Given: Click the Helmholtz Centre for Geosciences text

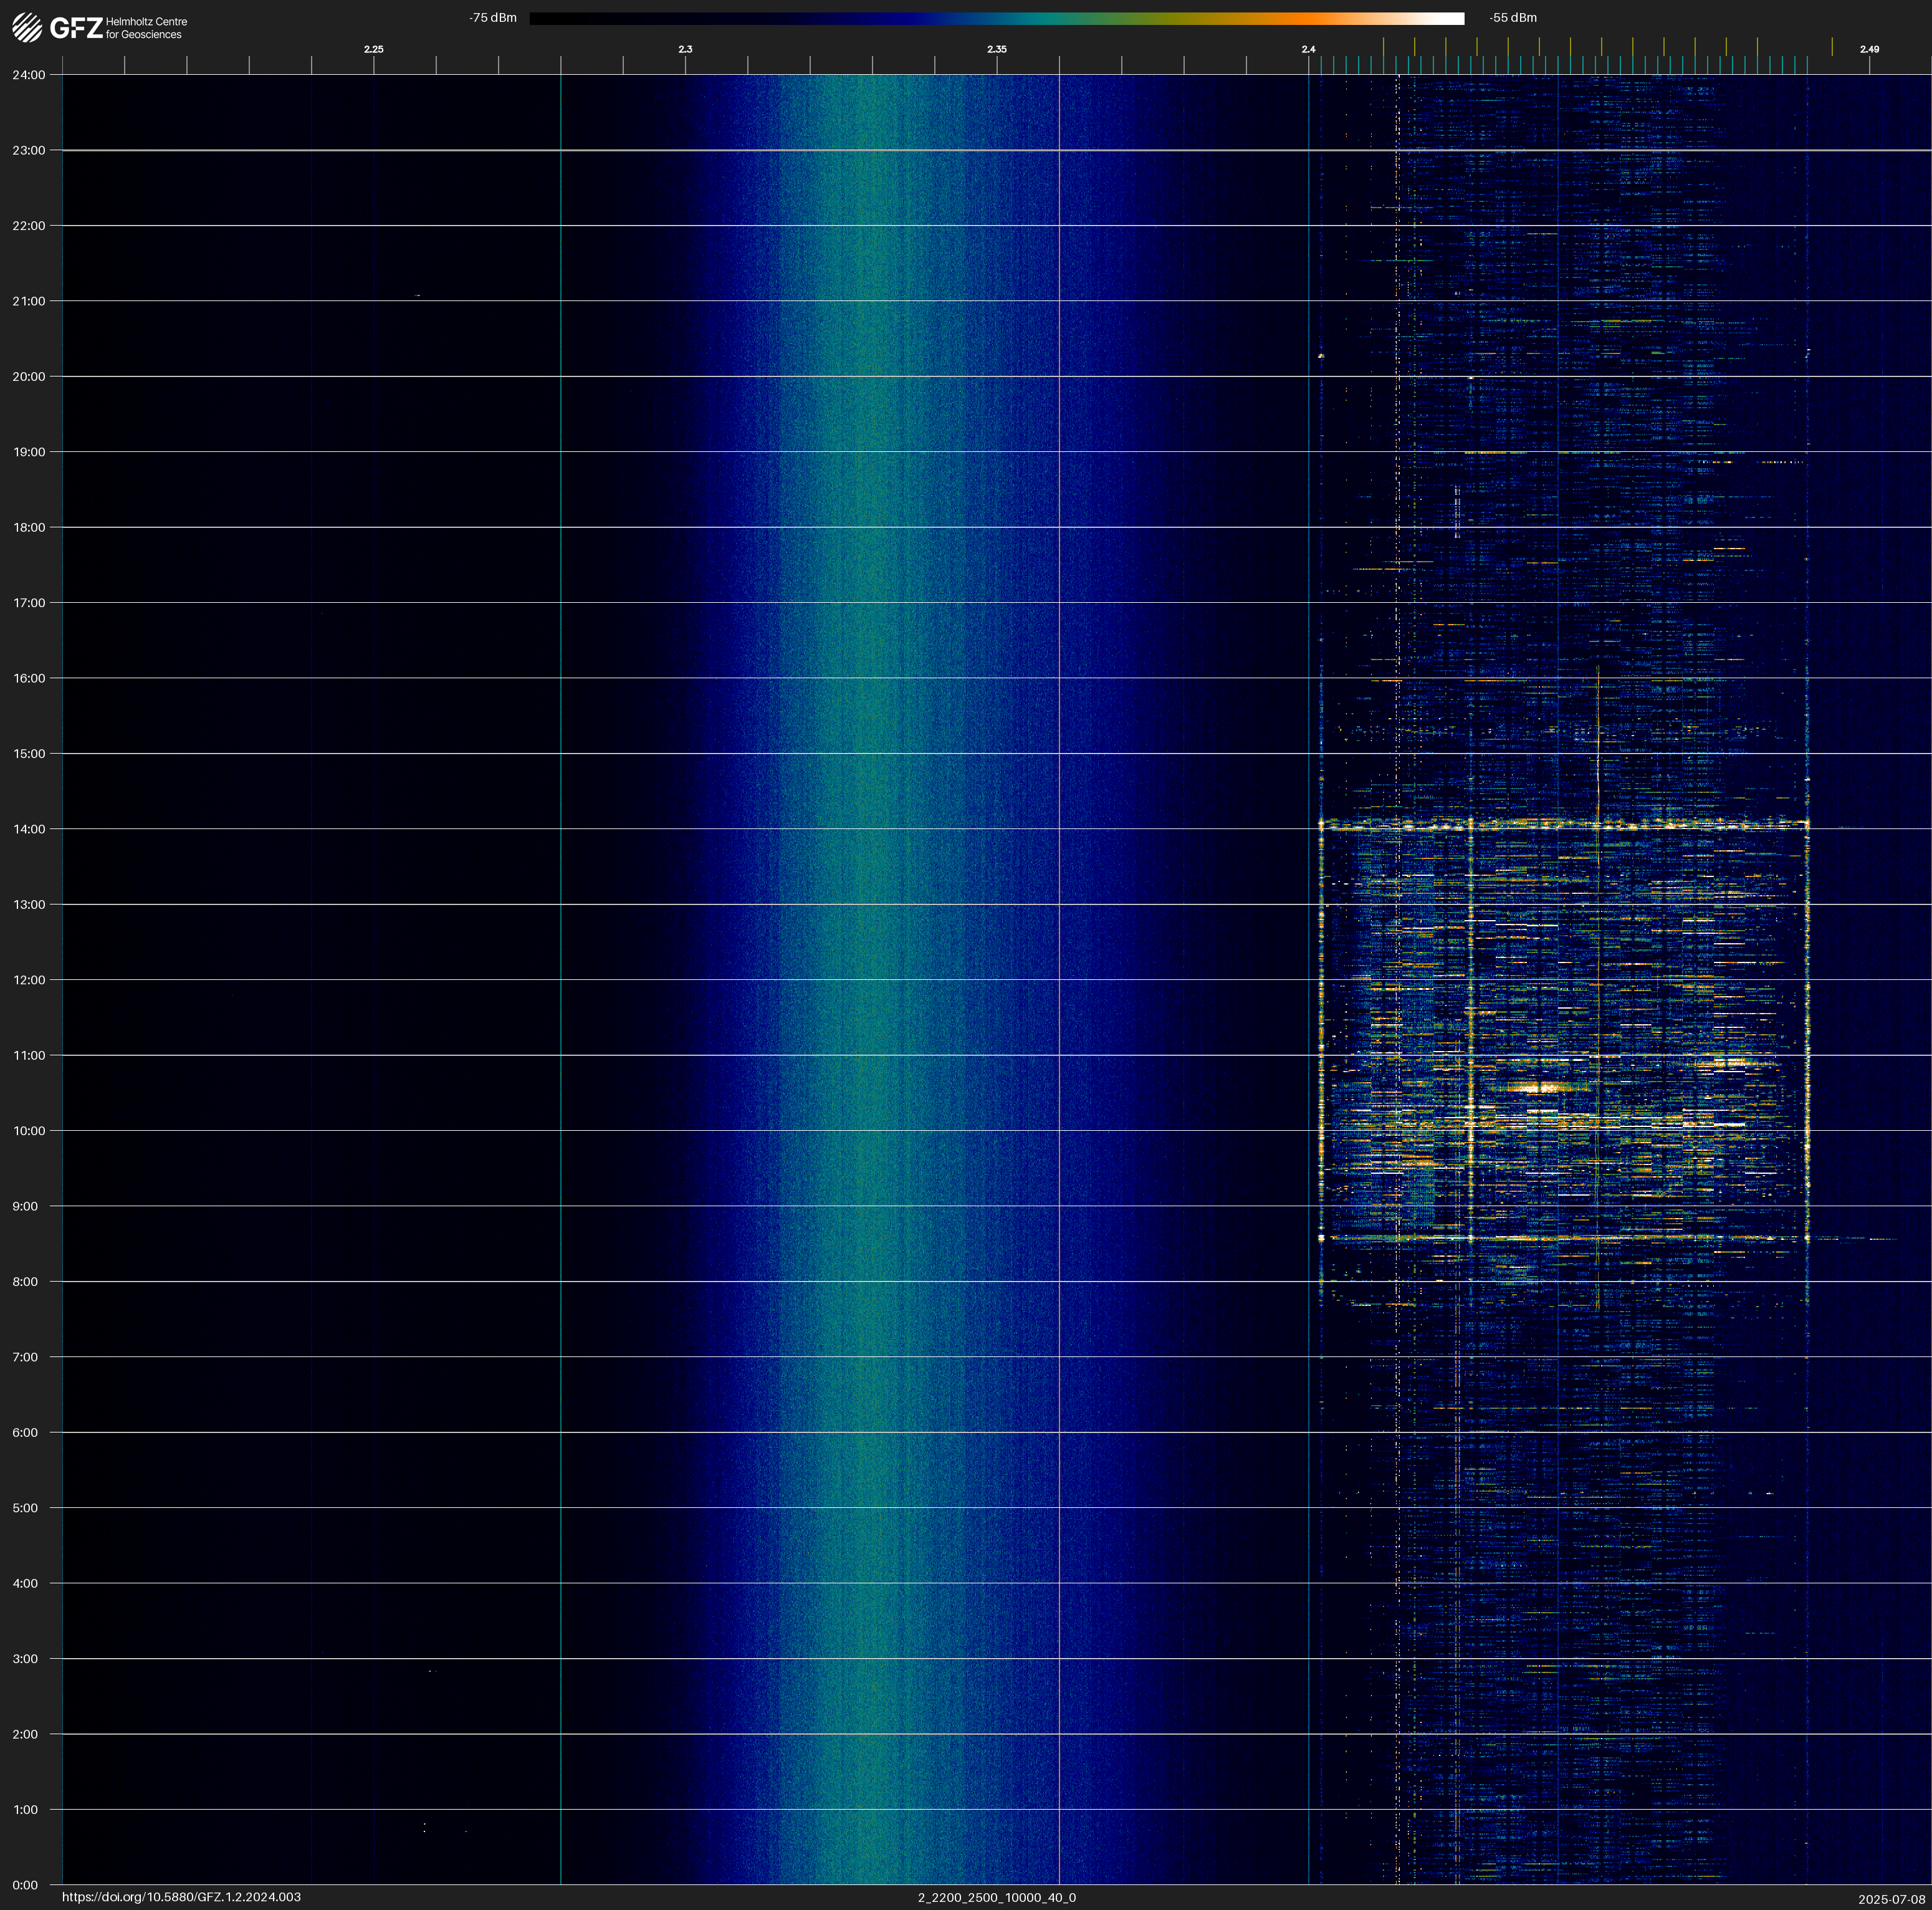Looking at the screenshot, I should pyautogui.click(x=146, y=28).
